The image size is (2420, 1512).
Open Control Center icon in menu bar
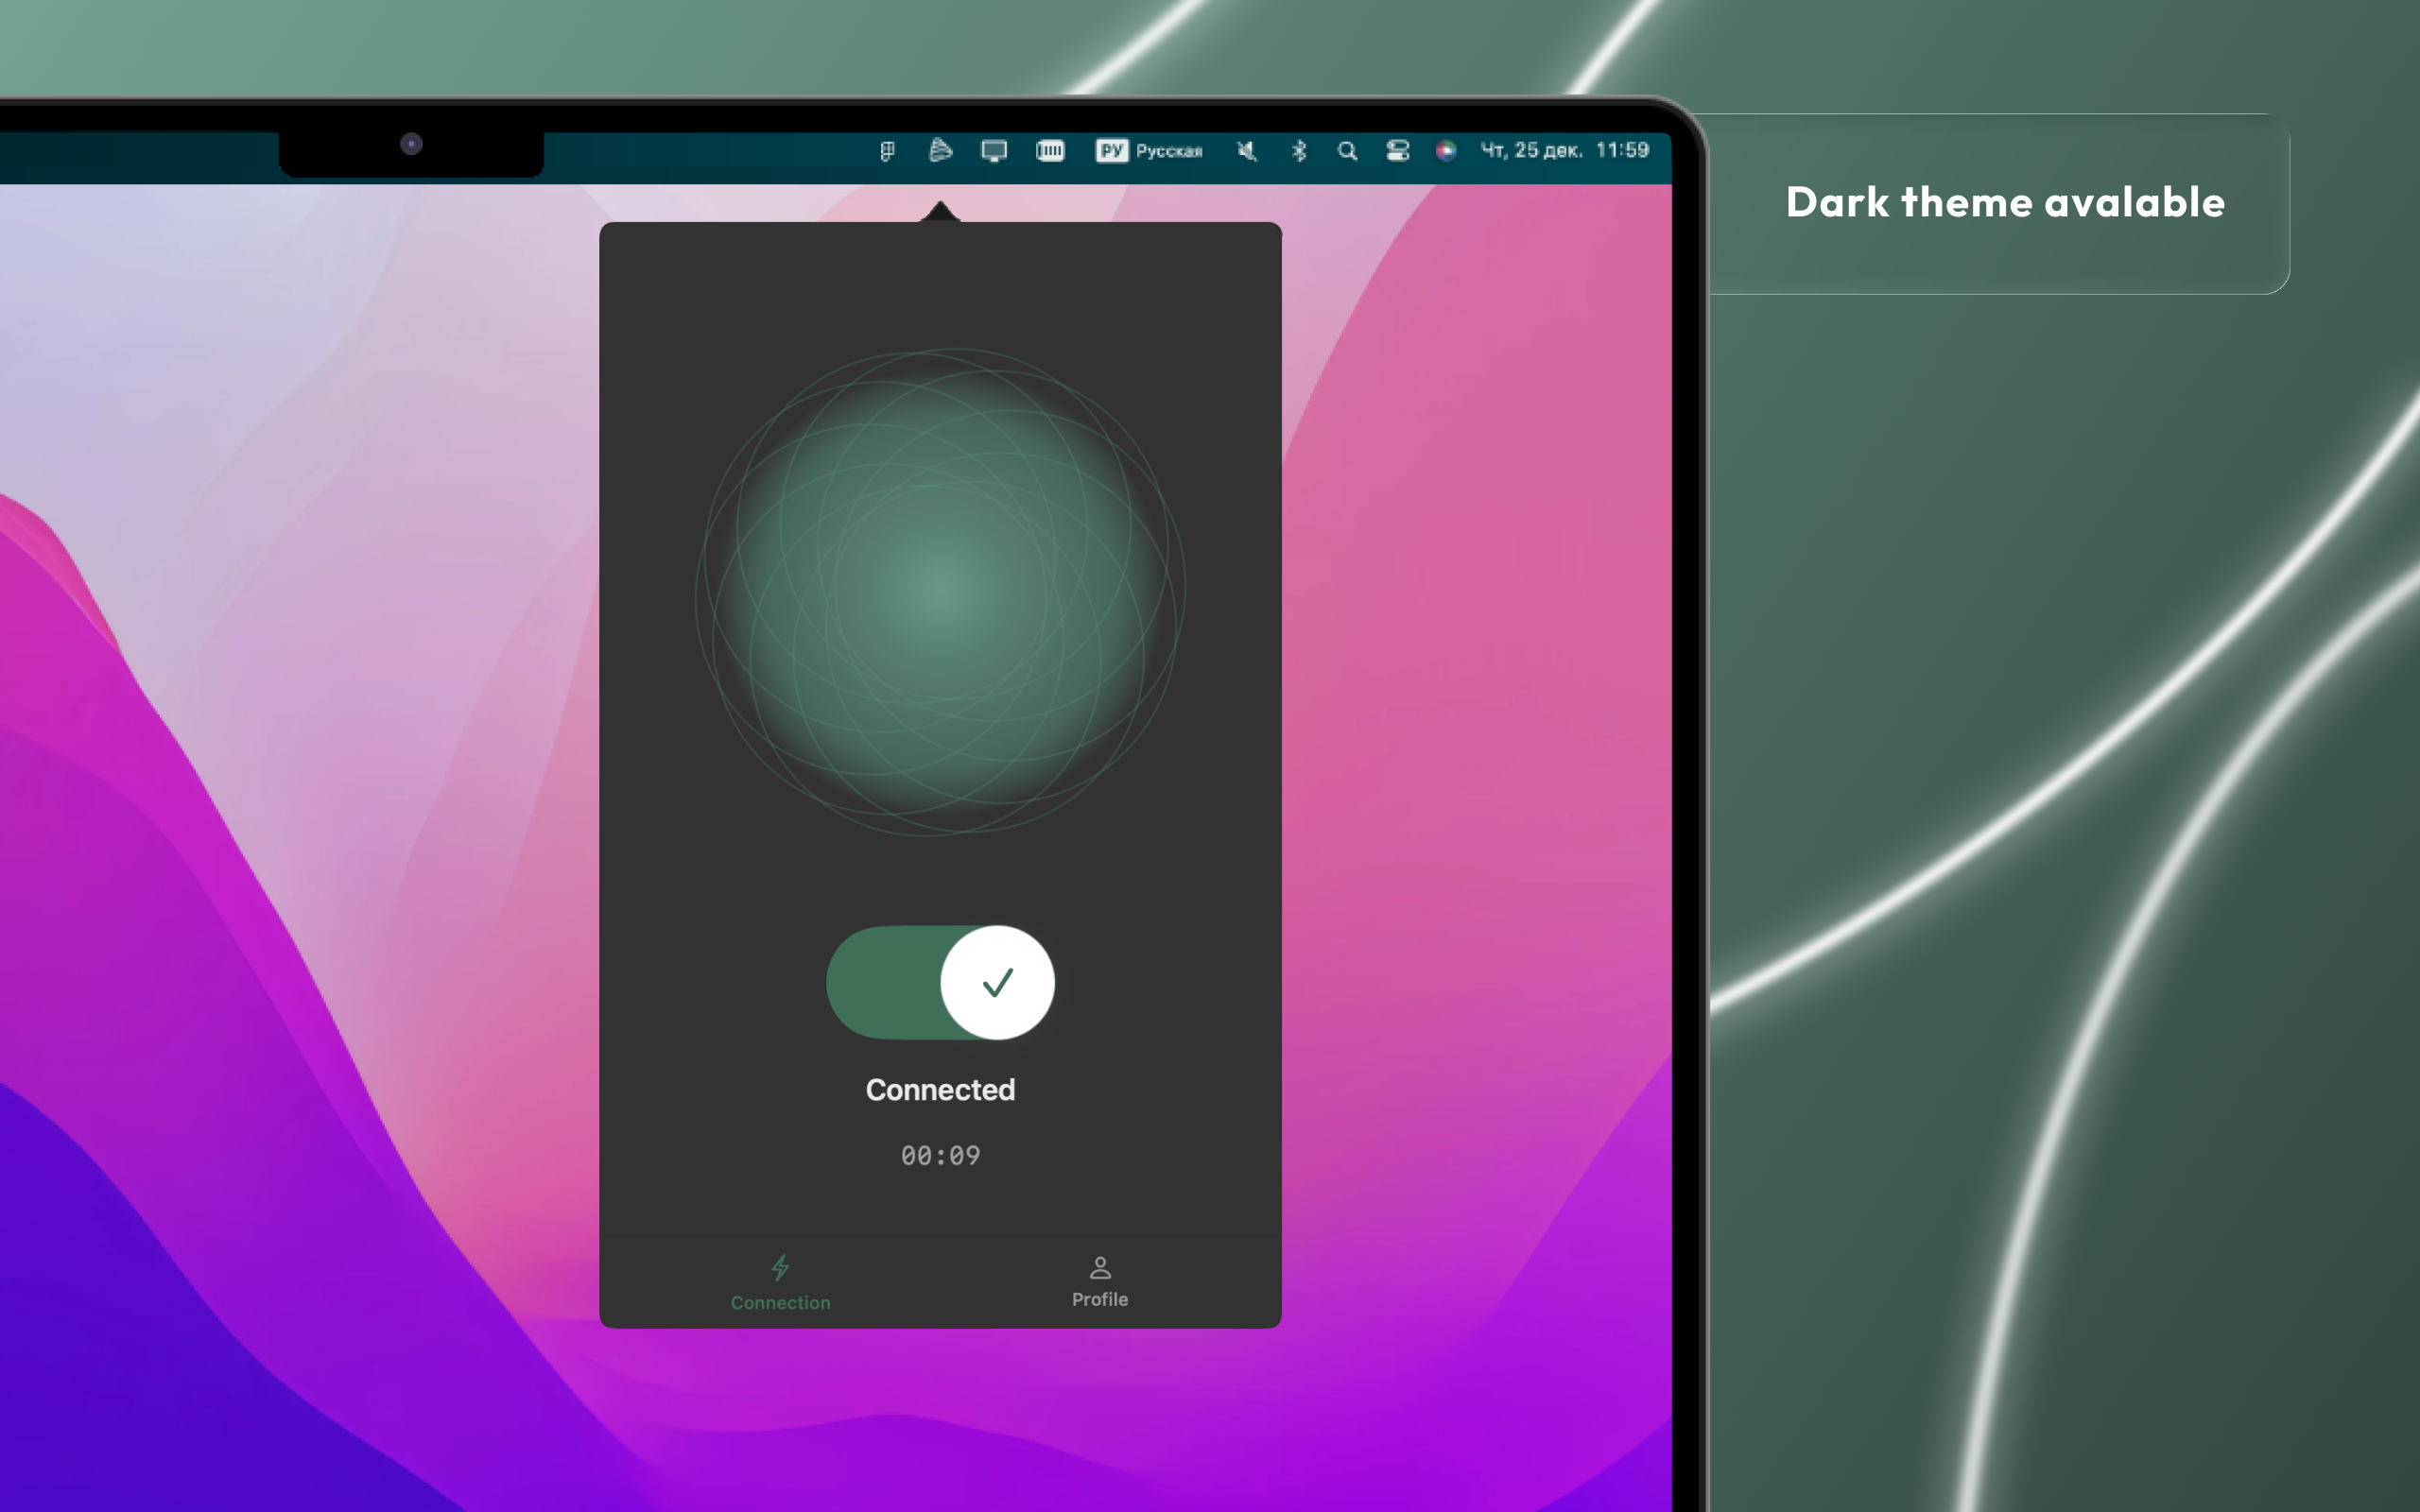pos(1397,151)
